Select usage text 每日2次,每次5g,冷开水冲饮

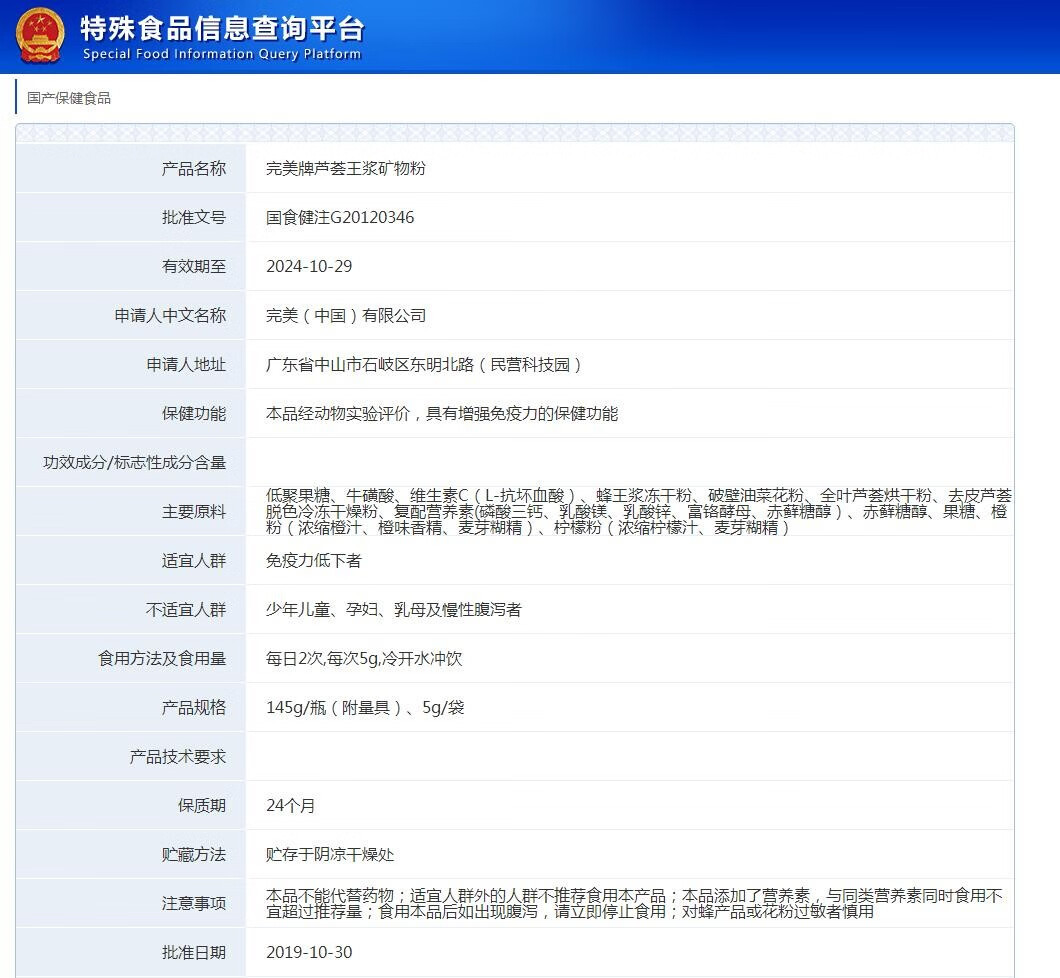tap(364, 658)
